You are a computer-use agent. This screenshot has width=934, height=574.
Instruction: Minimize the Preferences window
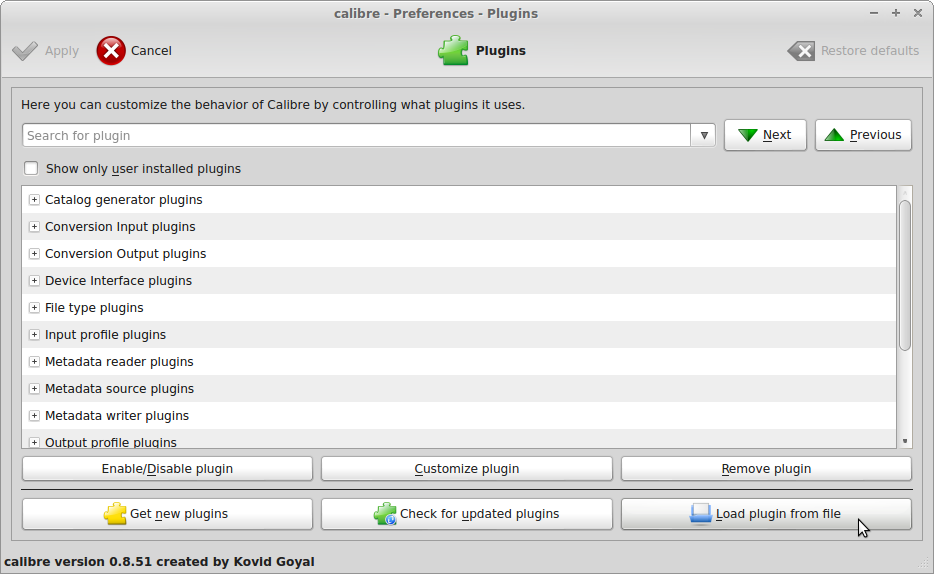coord(874,13)
